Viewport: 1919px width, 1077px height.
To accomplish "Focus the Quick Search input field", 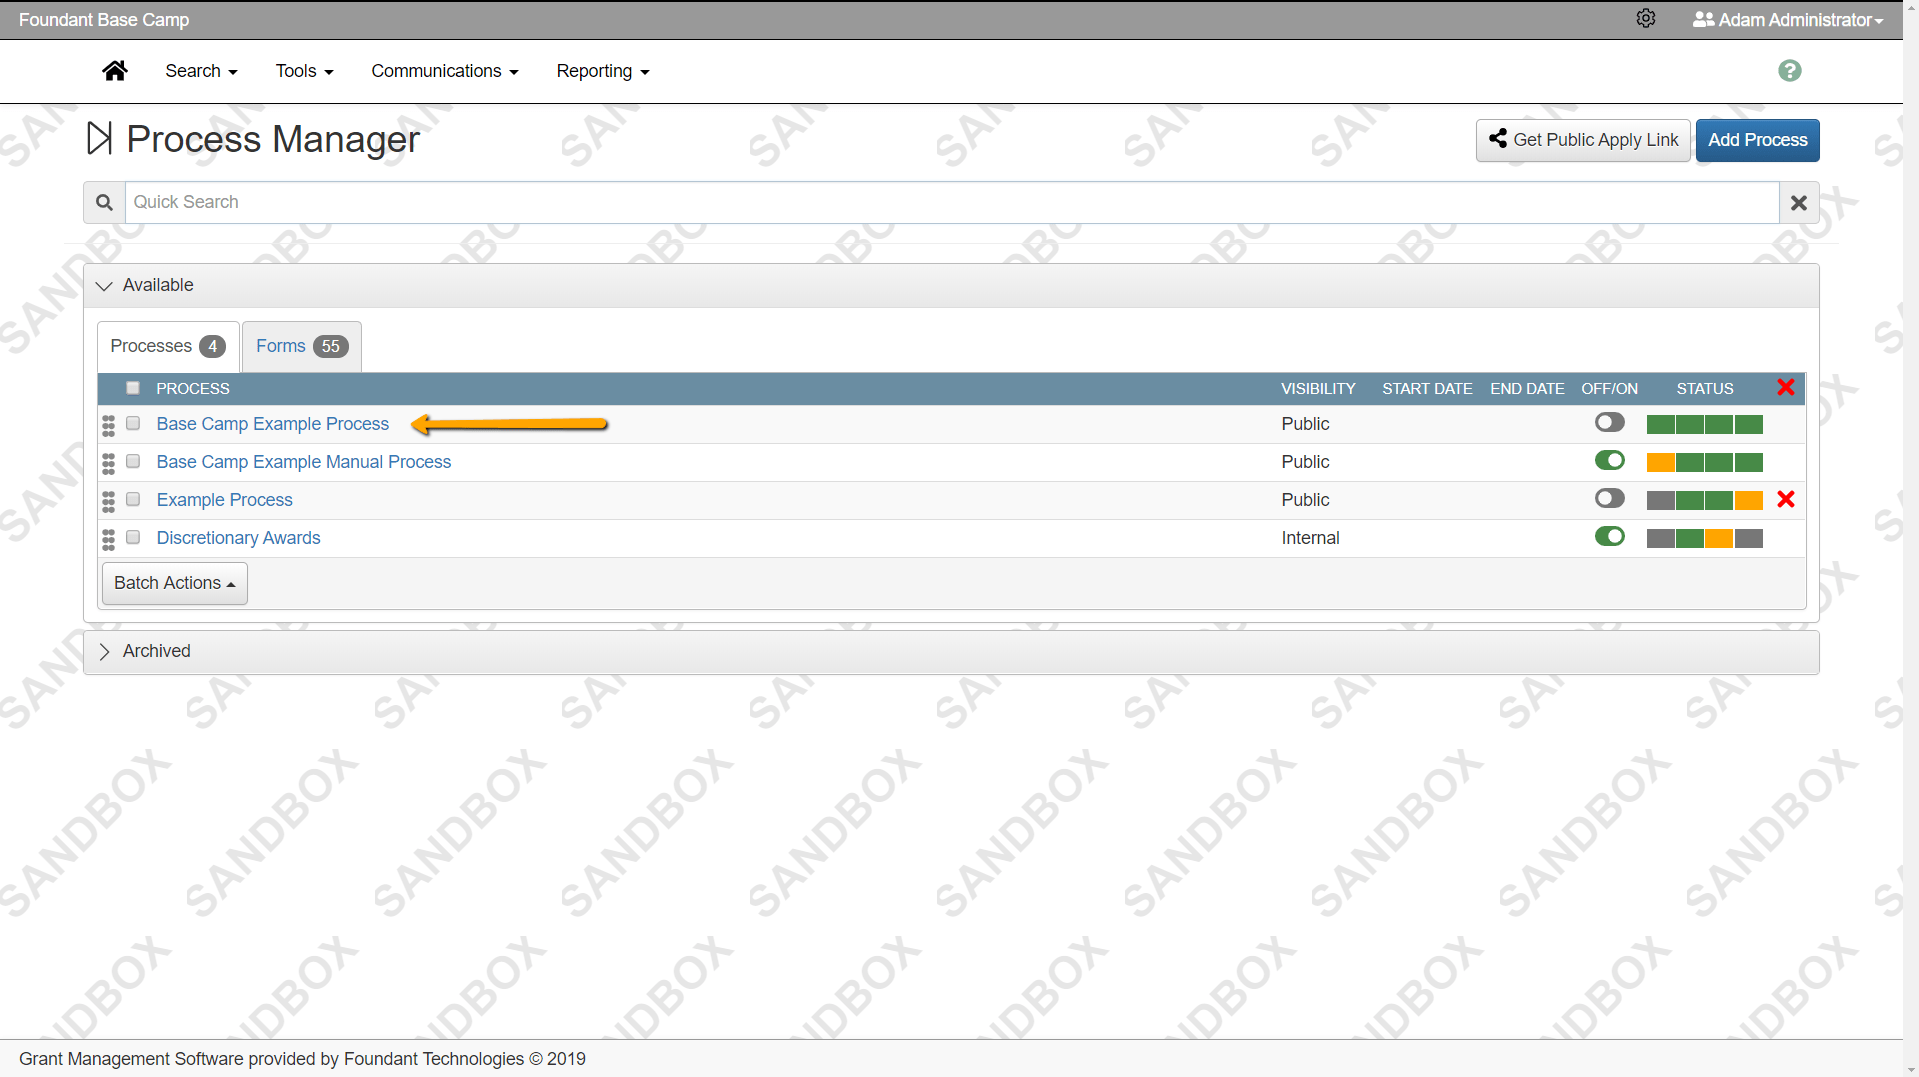I will 952,202.
